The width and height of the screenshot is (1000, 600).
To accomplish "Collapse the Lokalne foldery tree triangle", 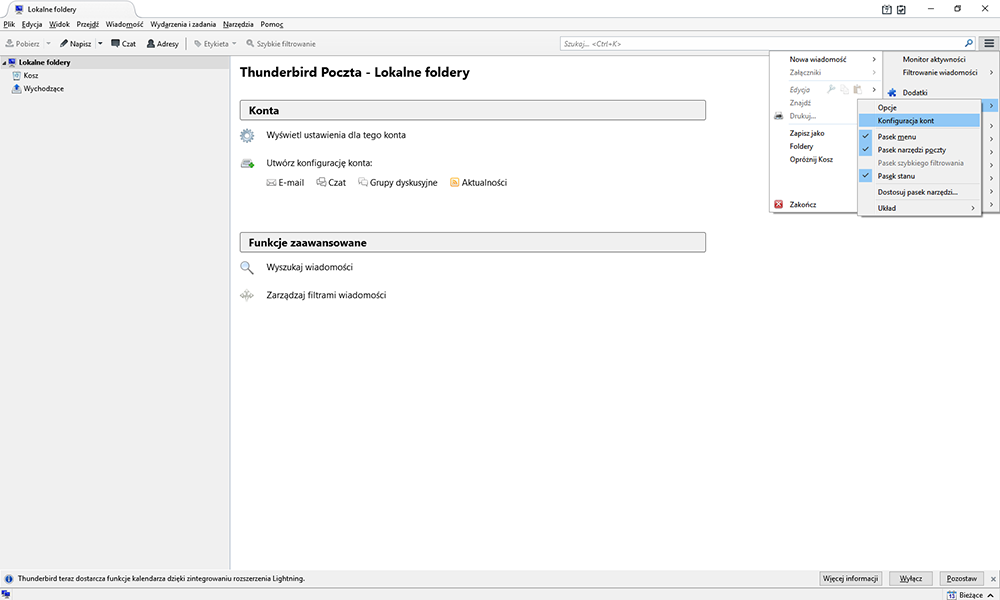I will [4, 62].
